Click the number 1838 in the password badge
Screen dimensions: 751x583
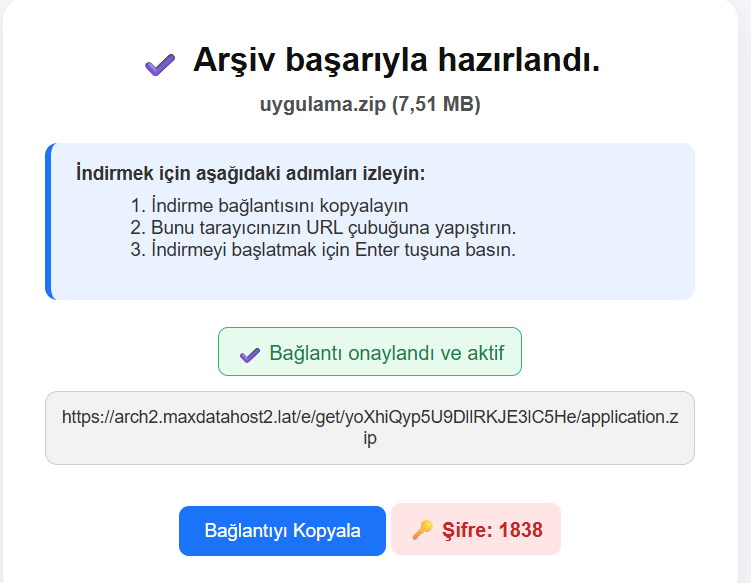coord(521,530)
